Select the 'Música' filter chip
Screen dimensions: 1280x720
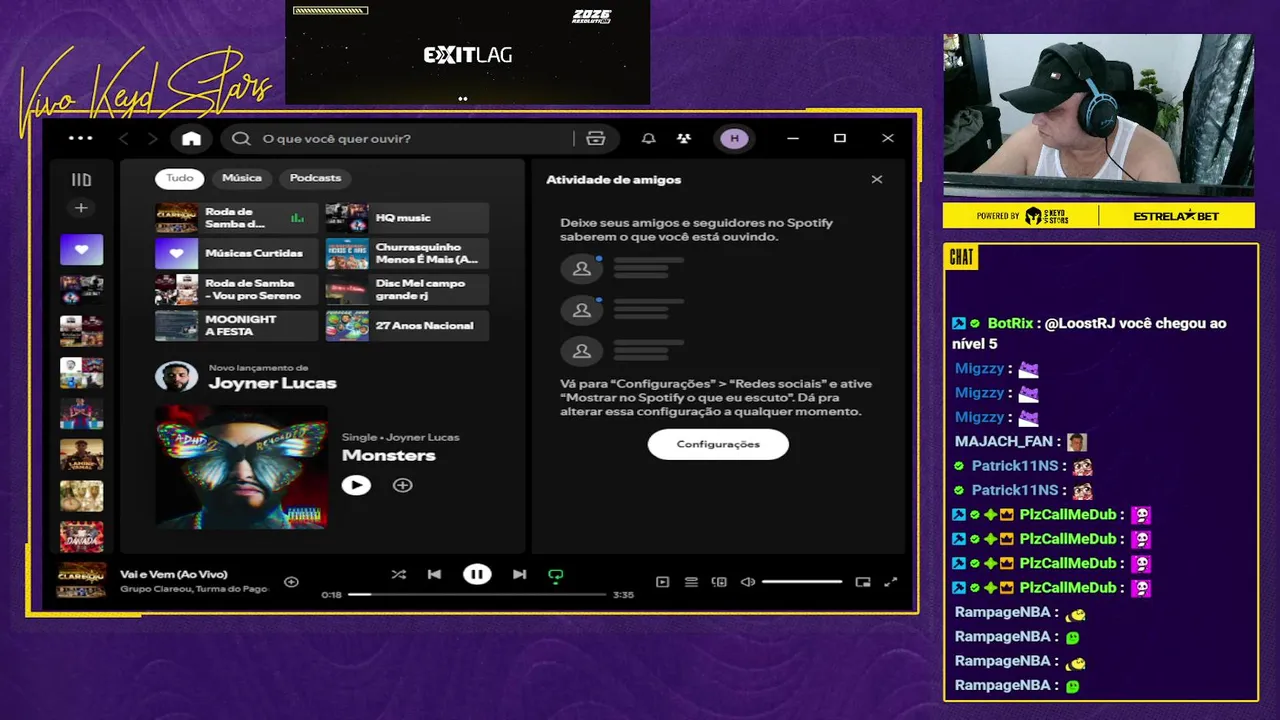[242, 178]
